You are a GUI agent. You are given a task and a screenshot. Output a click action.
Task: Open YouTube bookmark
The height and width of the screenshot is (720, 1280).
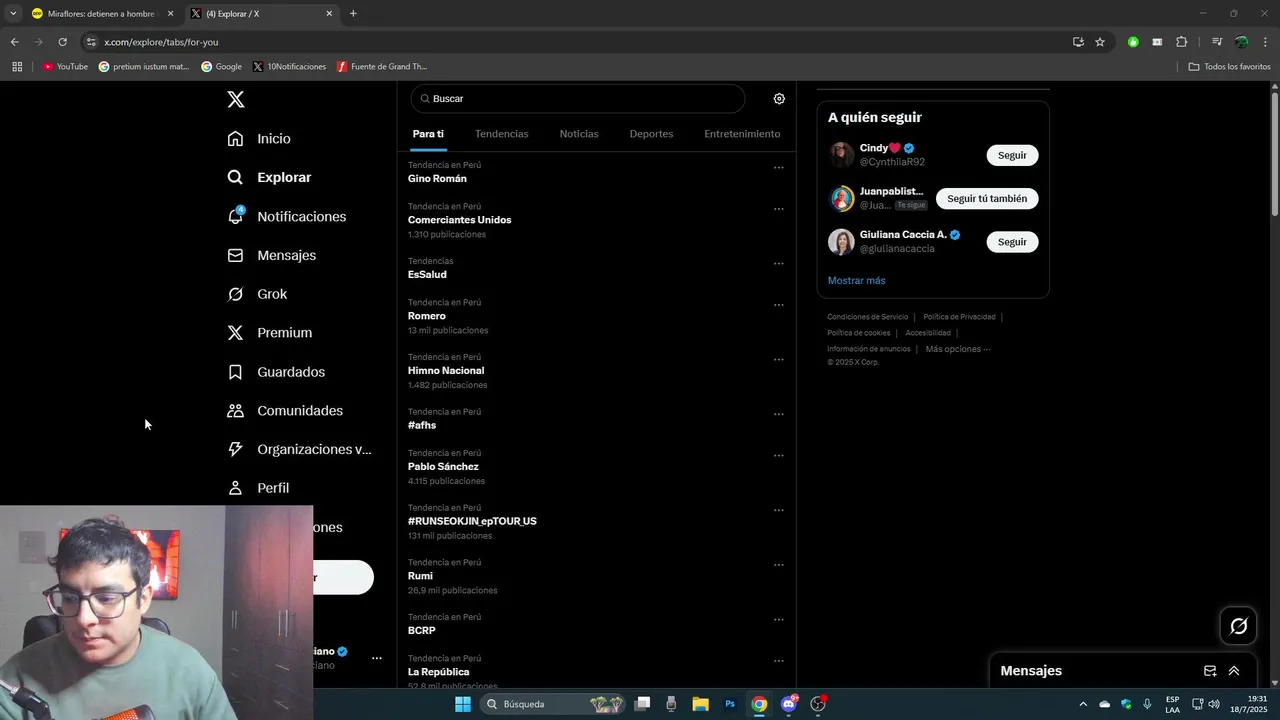65,67
